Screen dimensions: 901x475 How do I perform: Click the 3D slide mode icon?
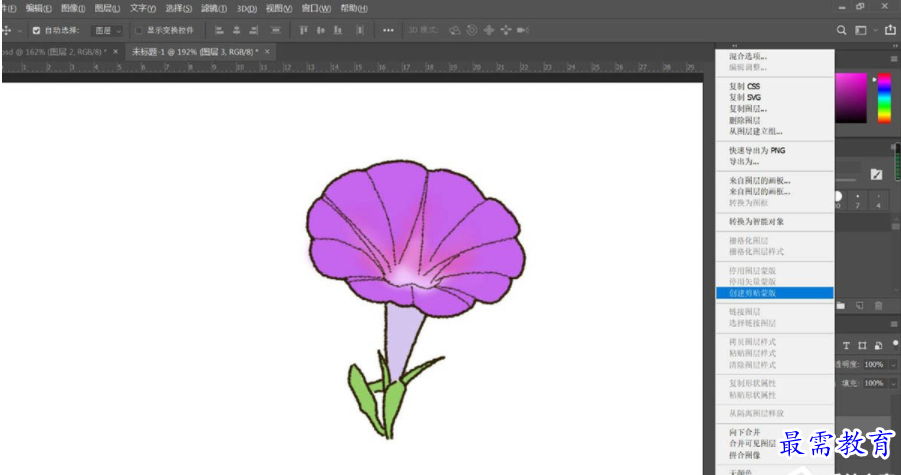tap(506, 30)
